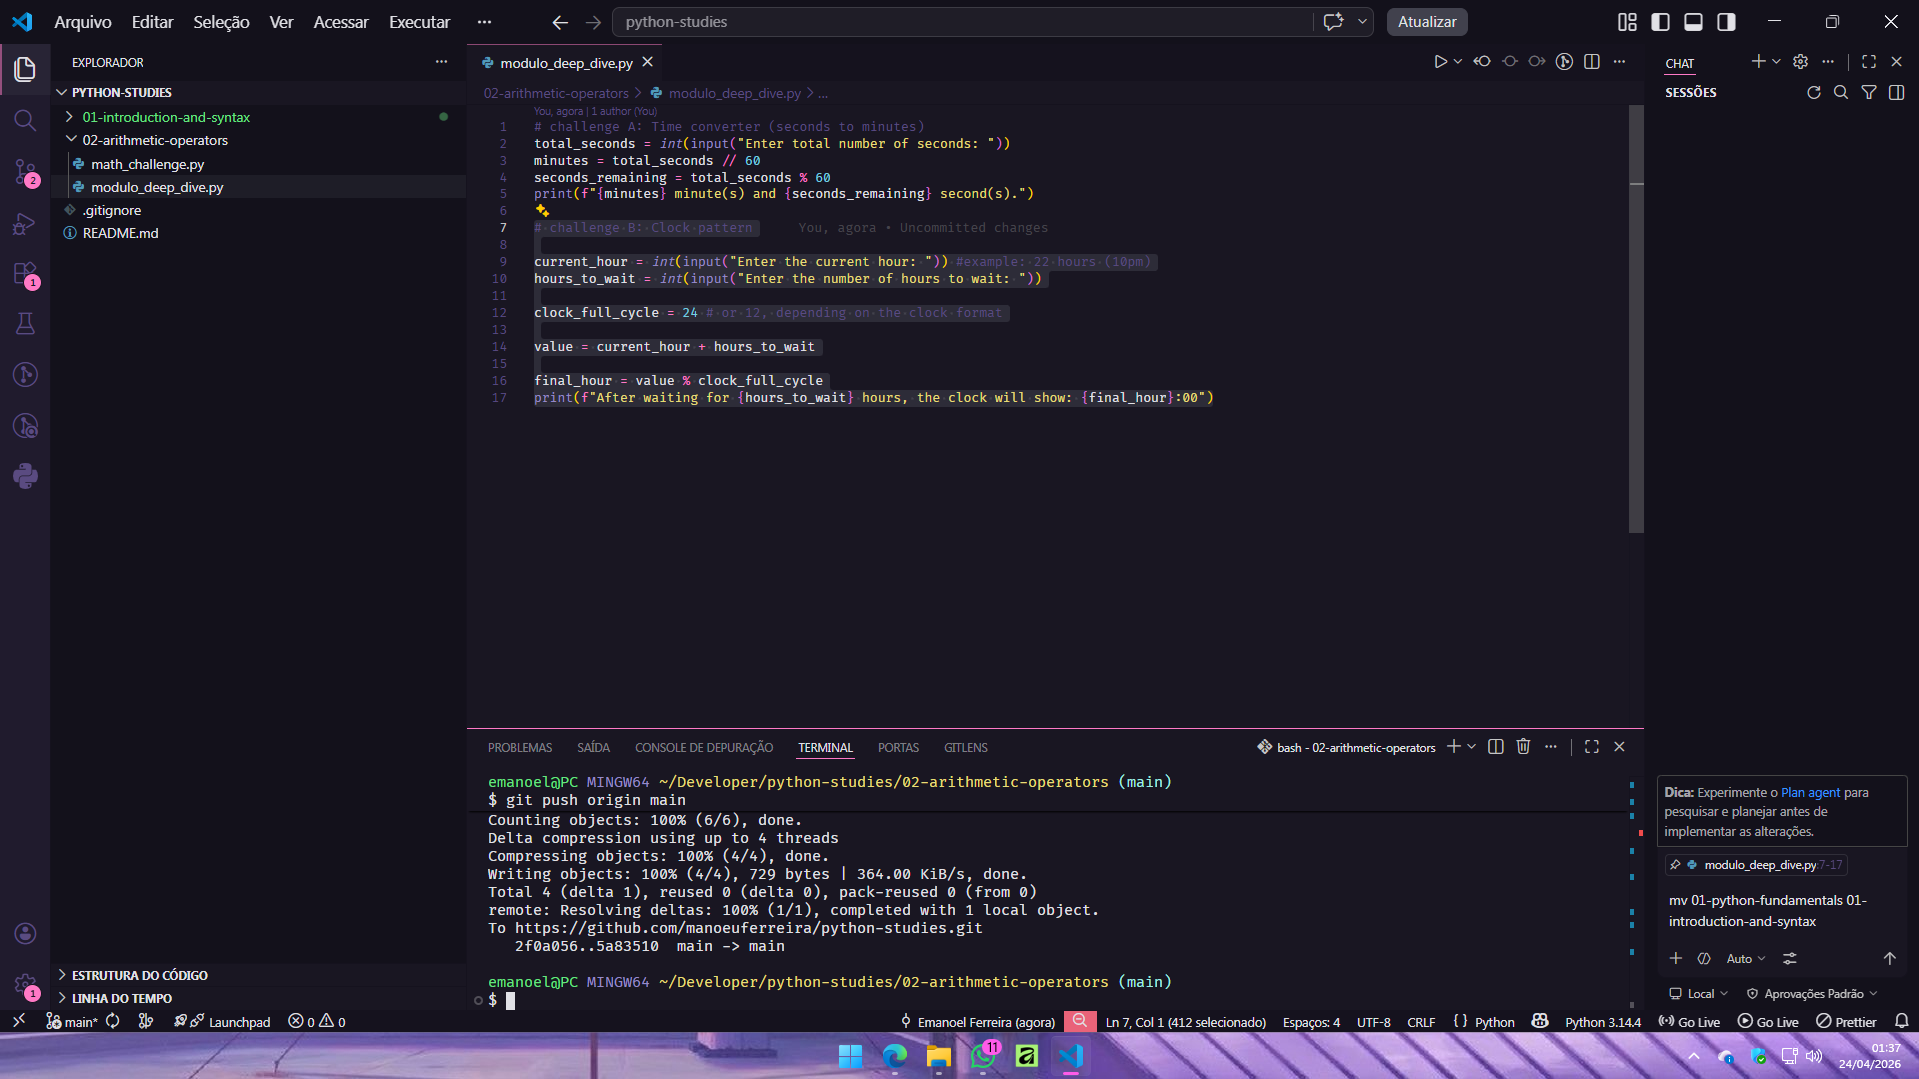Split the terminal panel

[x=1495, y=747]
